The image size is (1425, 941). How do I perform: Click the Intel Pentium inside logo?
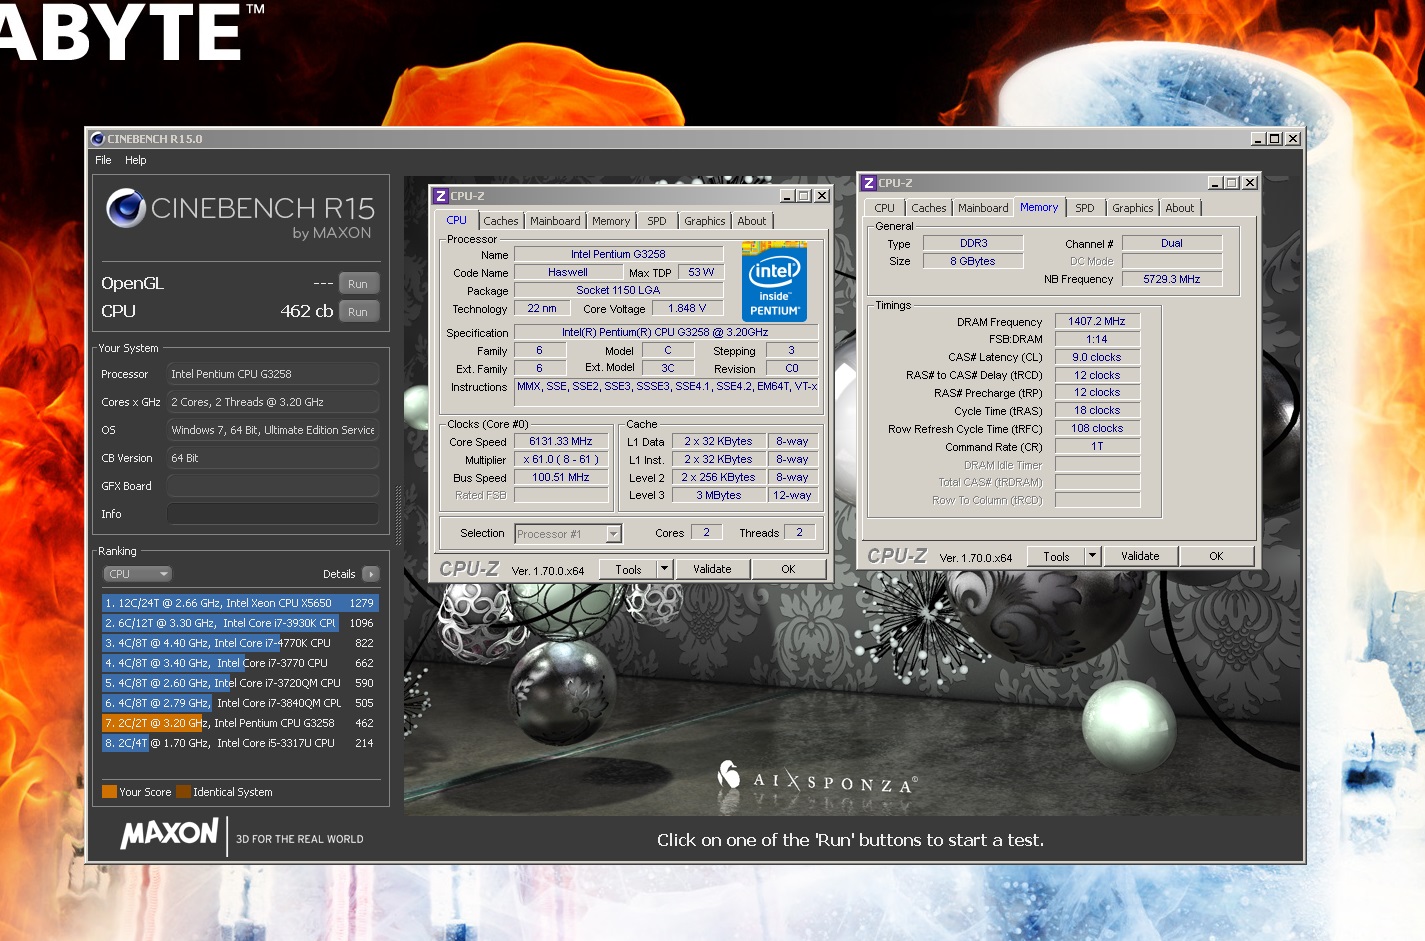click(774, 280)
